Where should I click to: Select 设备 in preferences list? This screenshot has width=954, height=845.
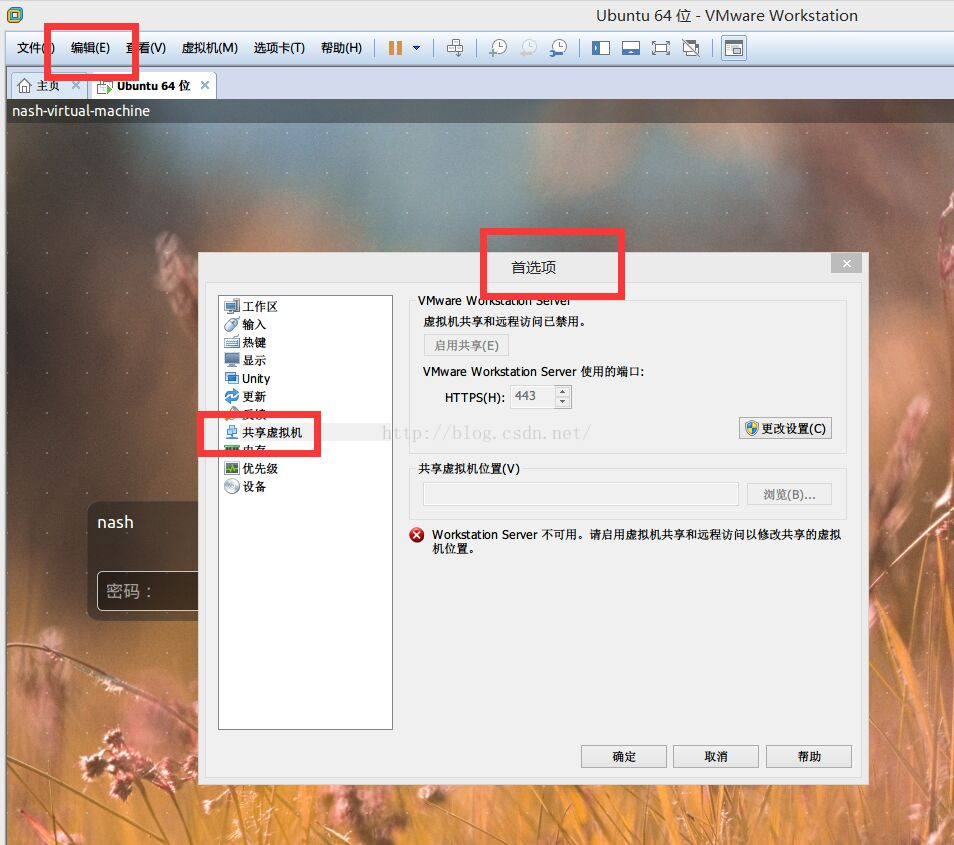pos(254,487)
